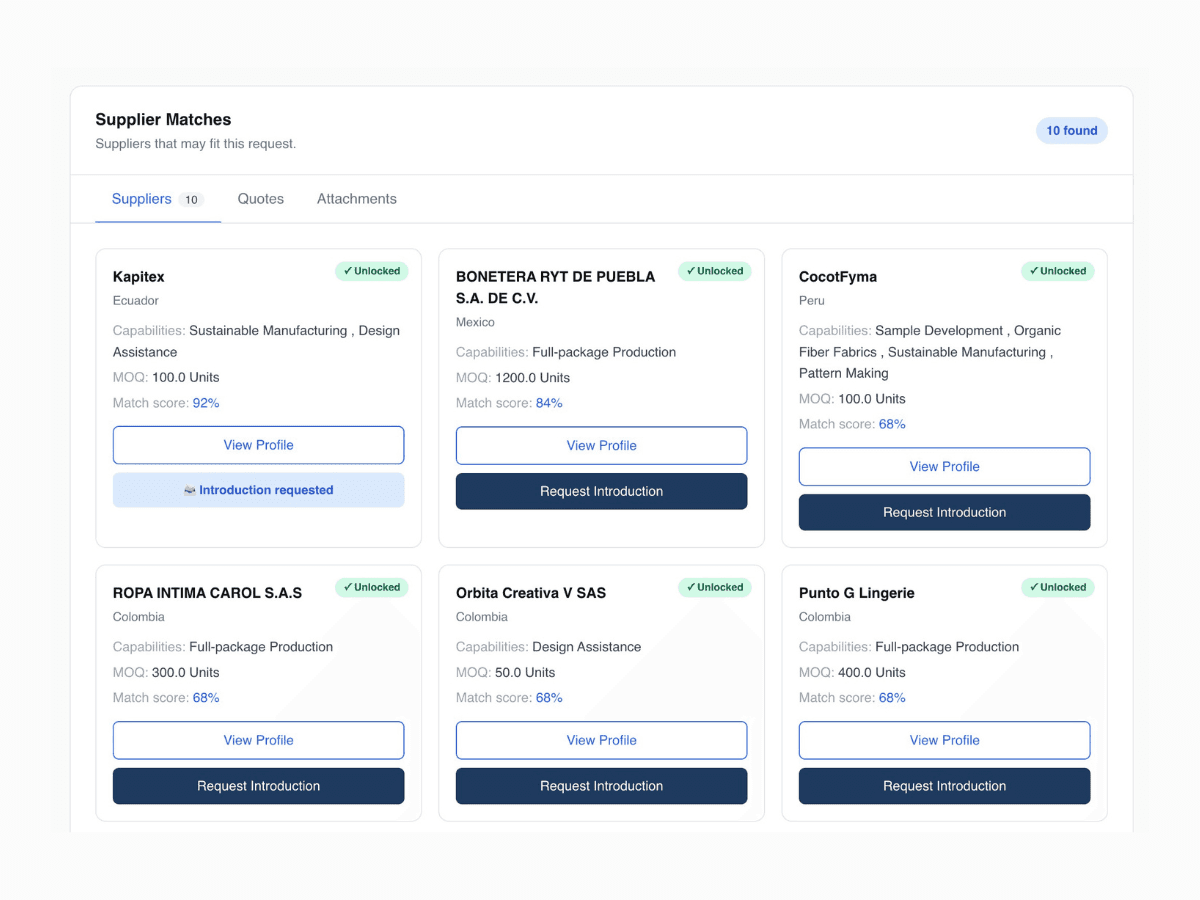
Task: Click Peru under CocotFyma
Action: [x=812, y=301]
